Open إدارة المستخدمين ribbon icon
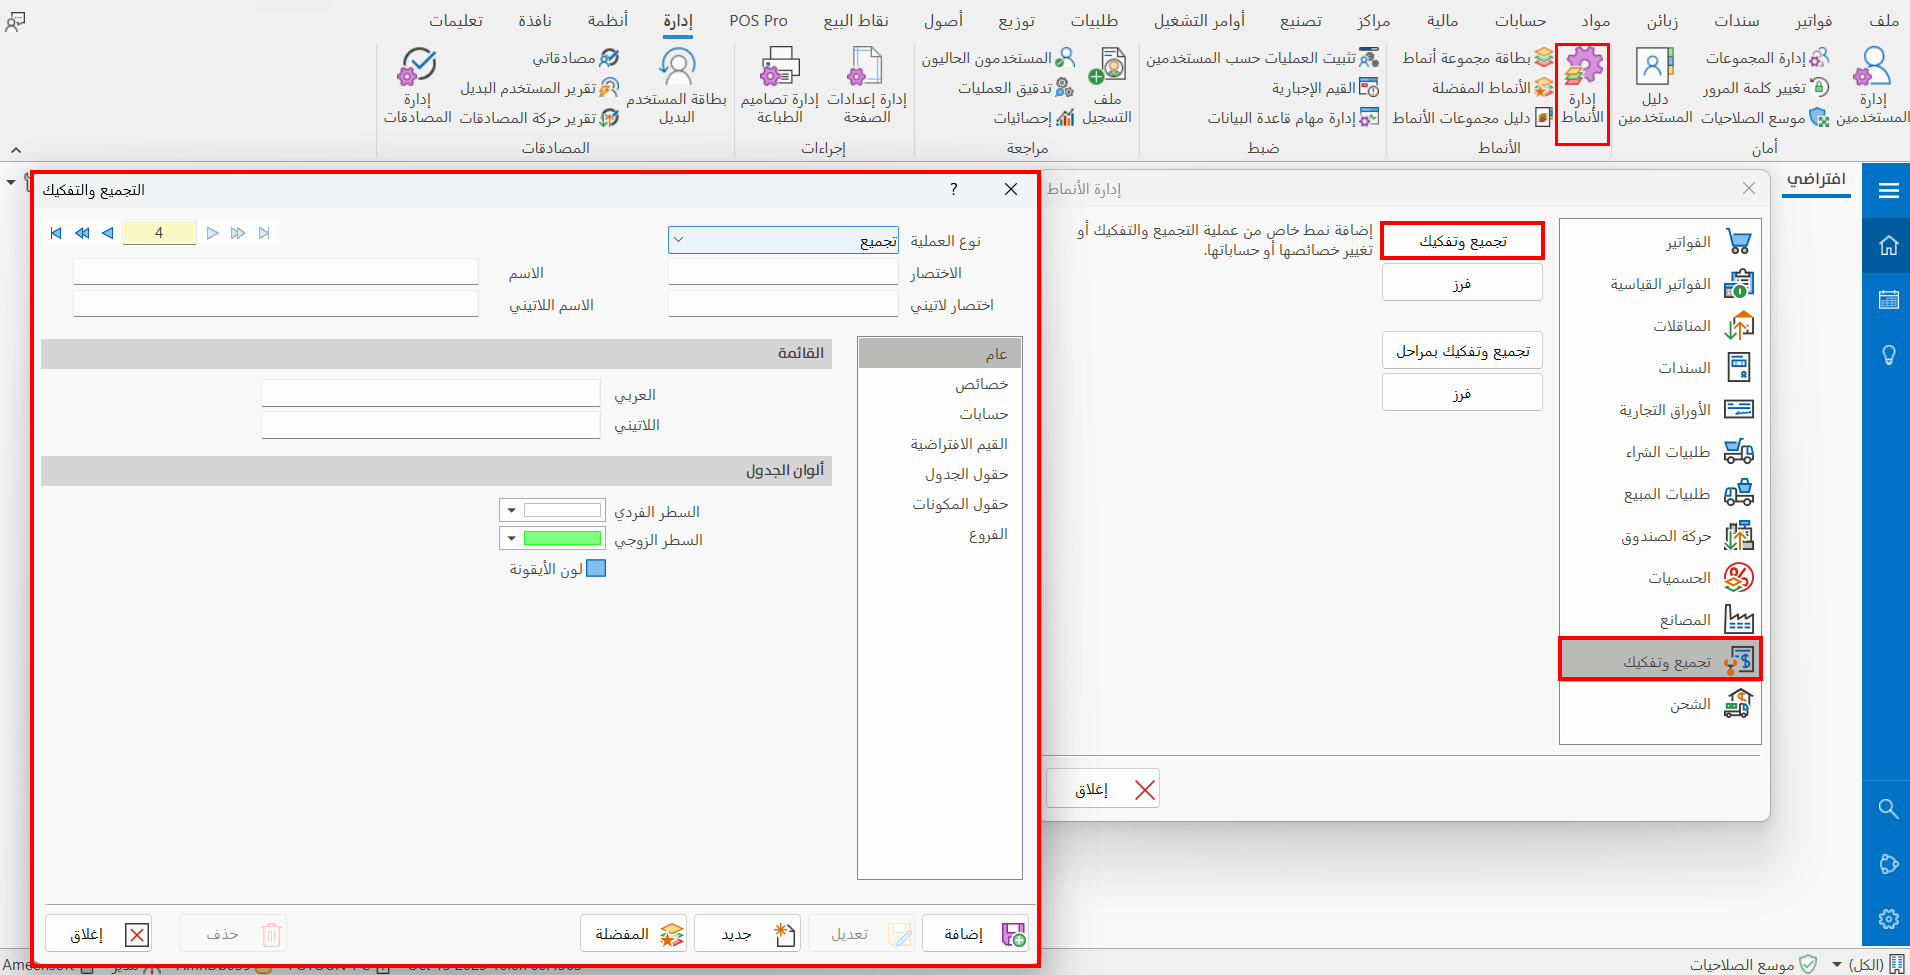This screenshot has height=975, width=1910. 1873,87
